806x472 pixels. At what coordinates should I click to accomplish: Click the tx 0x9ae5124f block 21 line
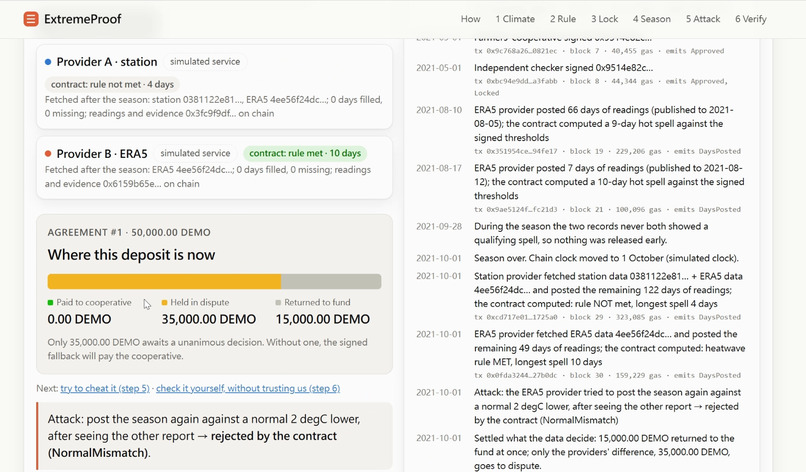[607, 209]
